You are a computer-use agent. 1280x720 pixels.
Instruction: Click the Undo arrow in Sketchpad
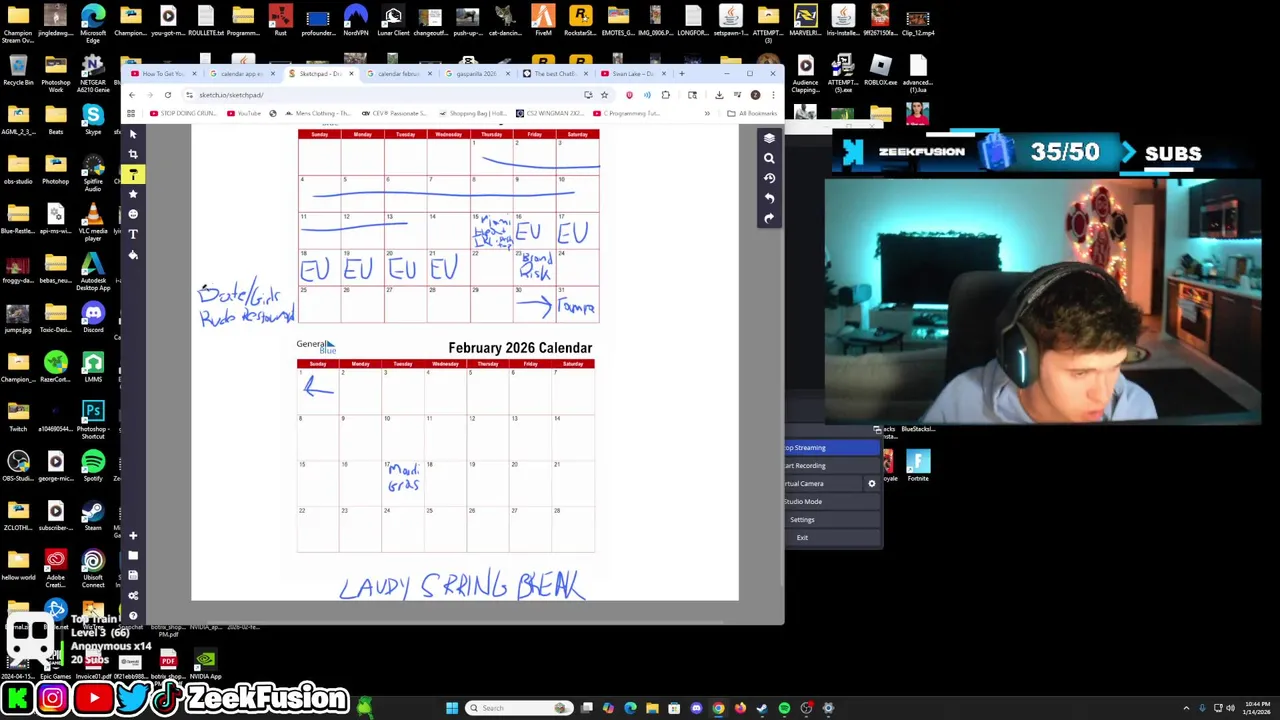click(x=769, y=198)
